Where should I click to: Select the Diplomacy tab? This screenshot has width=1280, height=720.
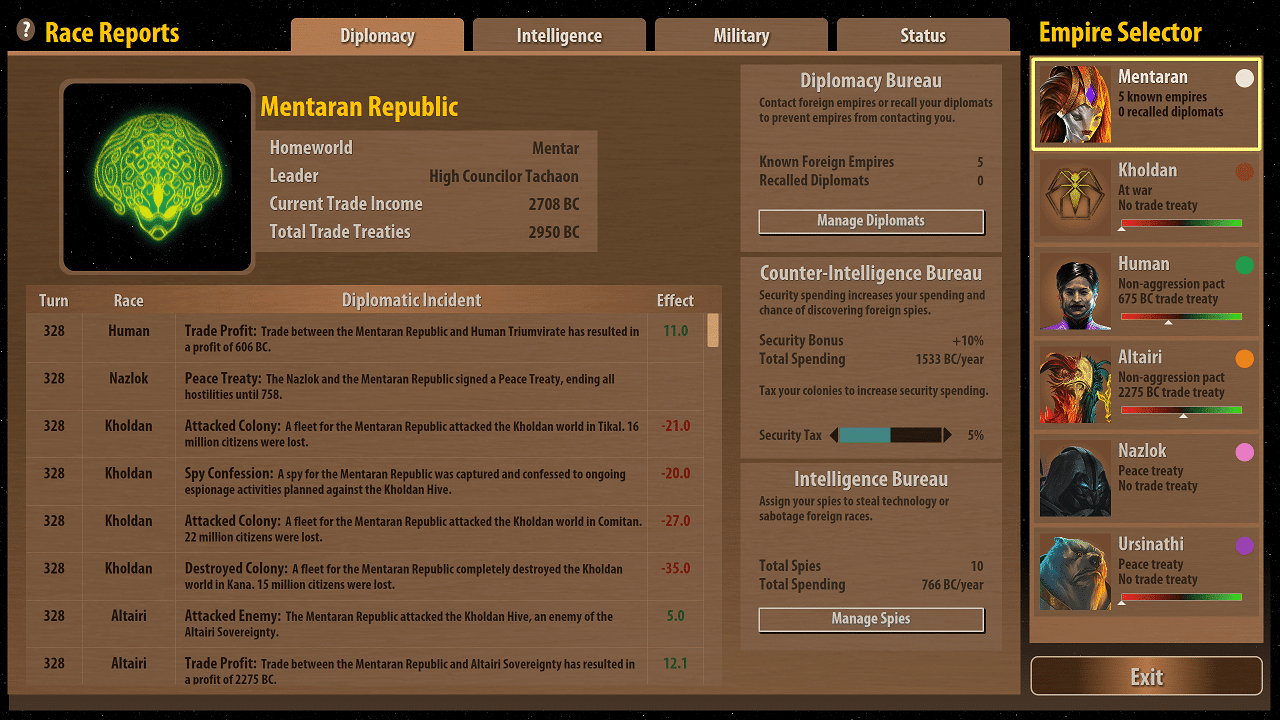tap(377, 34)
